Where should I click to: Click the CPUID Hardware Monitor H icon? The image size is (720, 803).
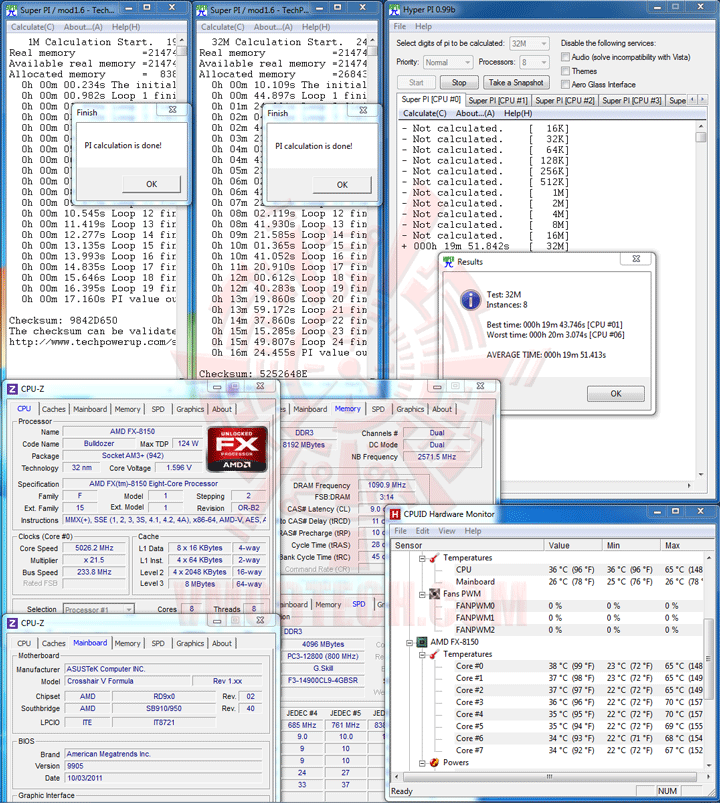[x=395, y=514]
